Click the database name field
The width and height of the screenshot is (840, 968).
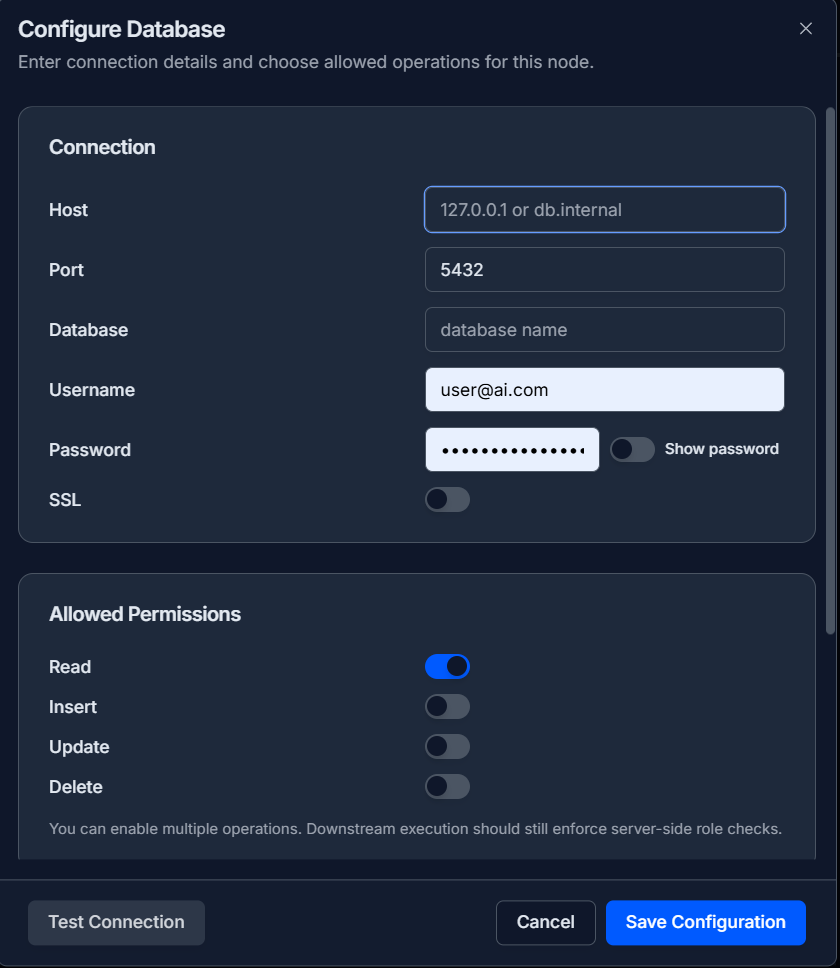[604, 329]
